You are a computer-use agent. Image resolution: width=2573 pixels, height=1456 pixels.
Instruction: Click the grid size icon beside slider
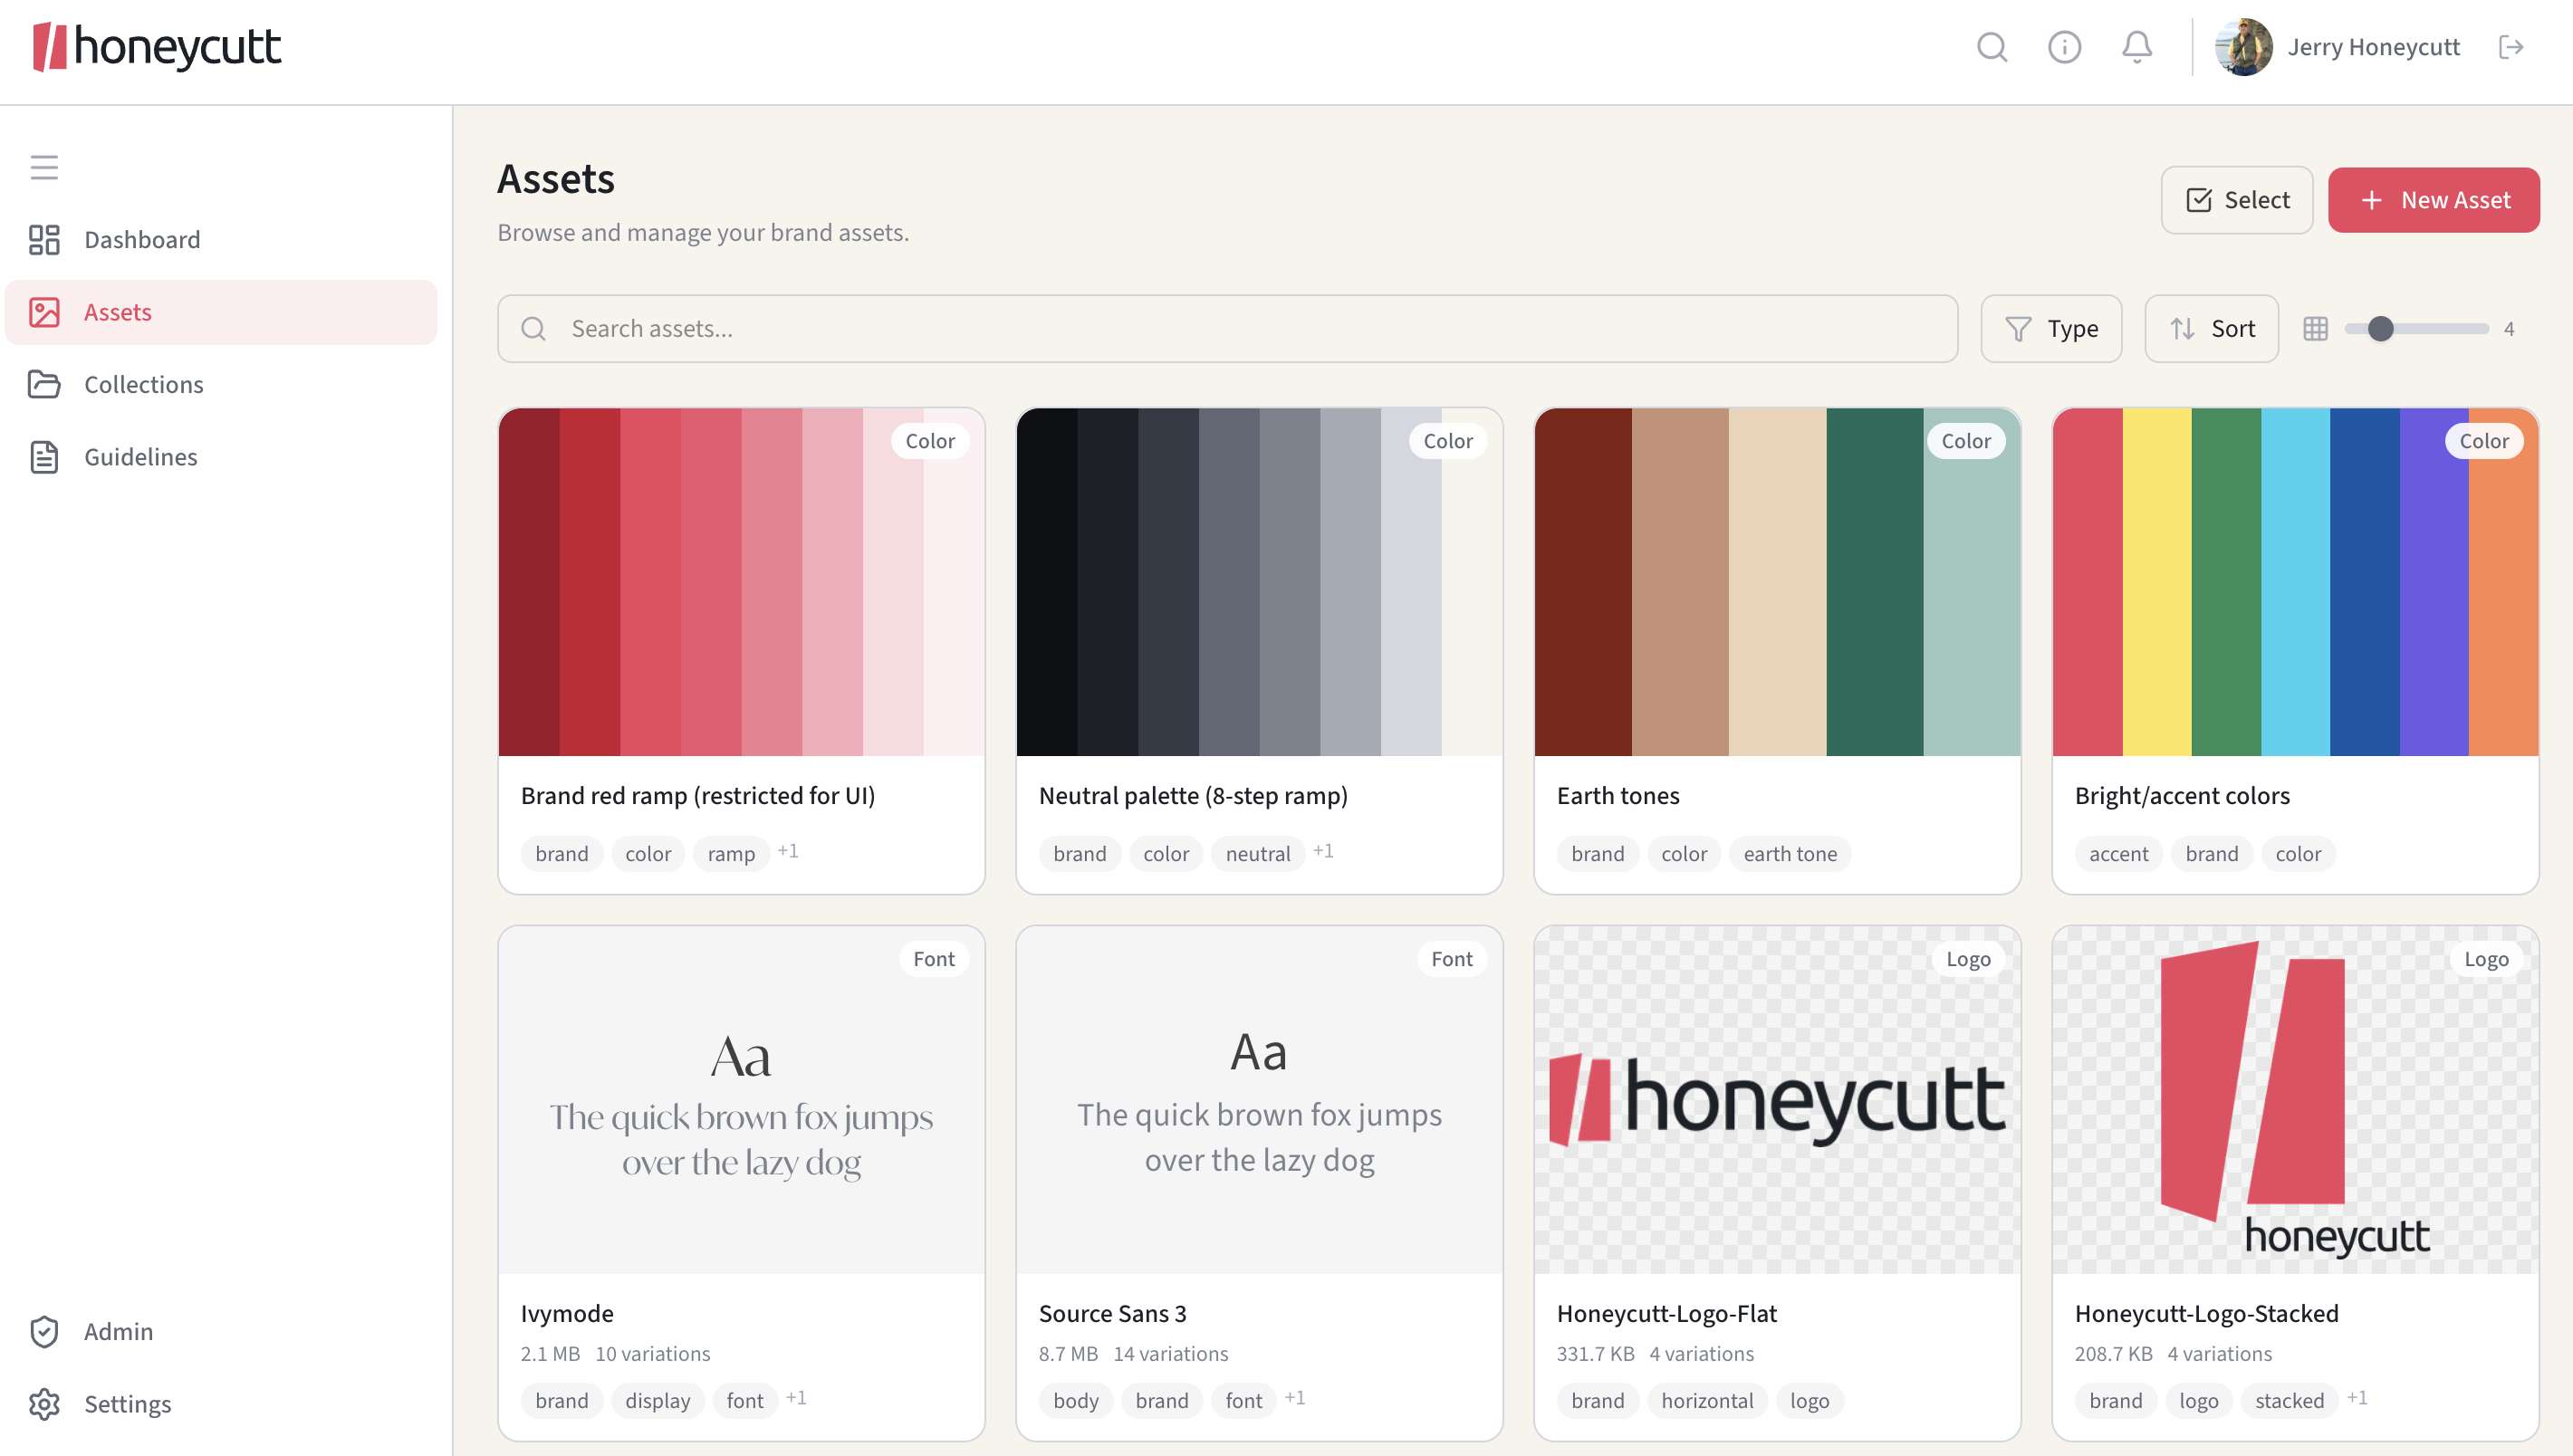pyautogui.click(x=2315, y=329)
